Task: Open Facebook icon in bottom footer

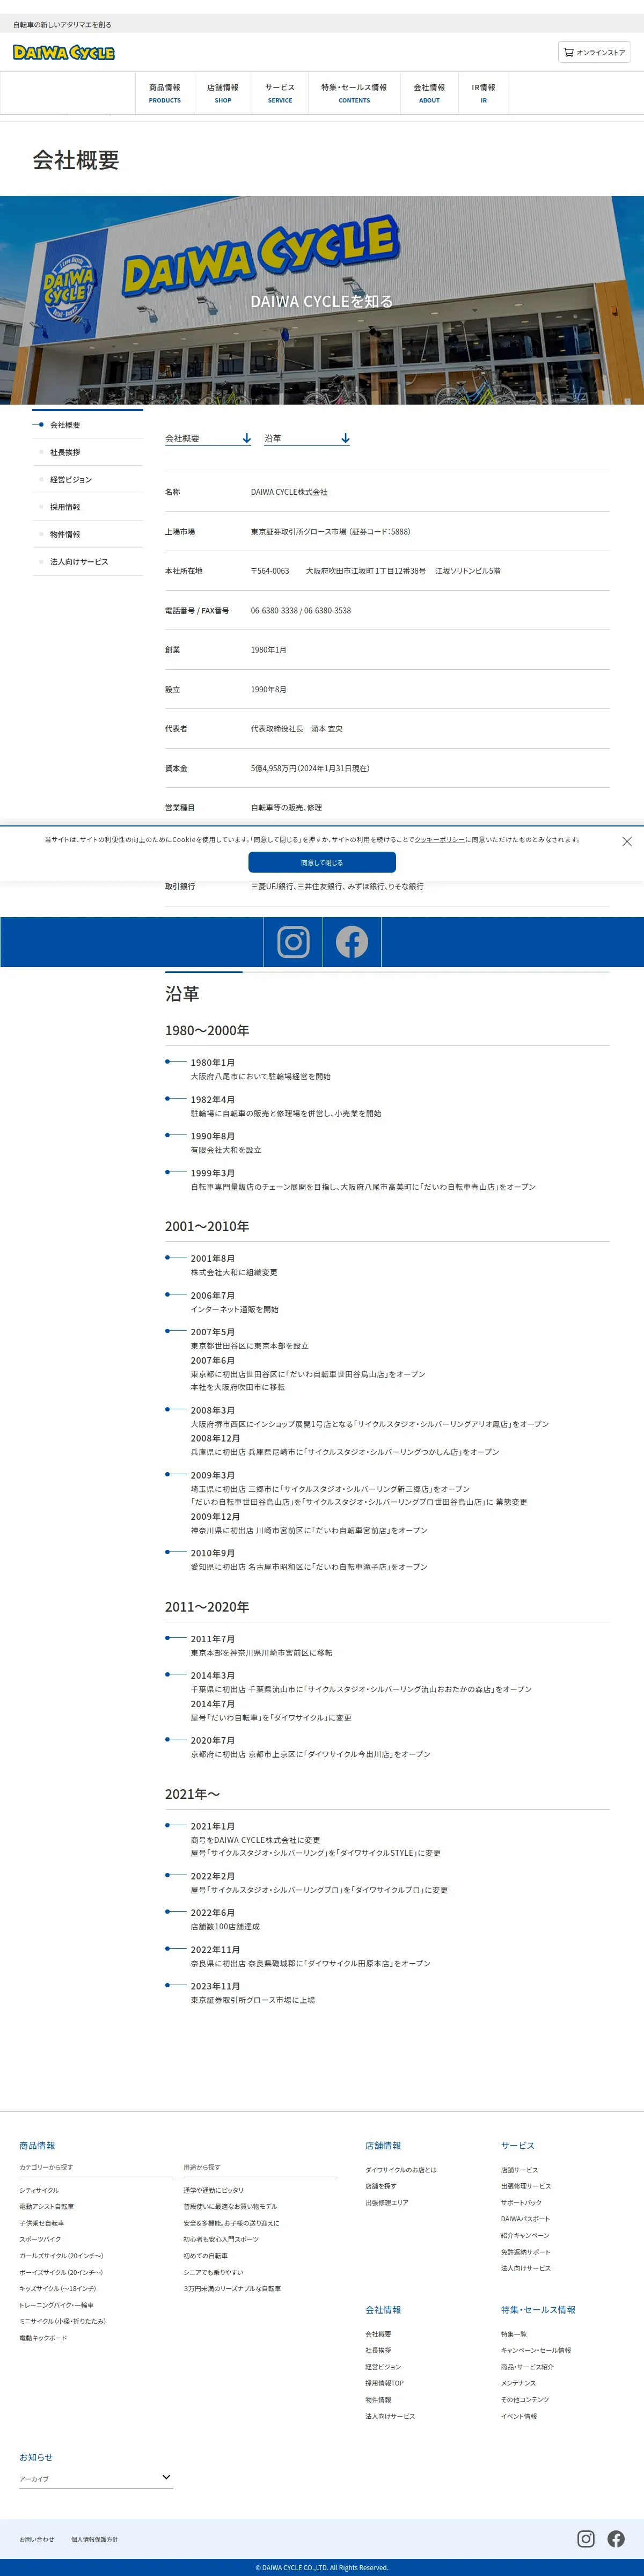Action: coord(616,2539)
